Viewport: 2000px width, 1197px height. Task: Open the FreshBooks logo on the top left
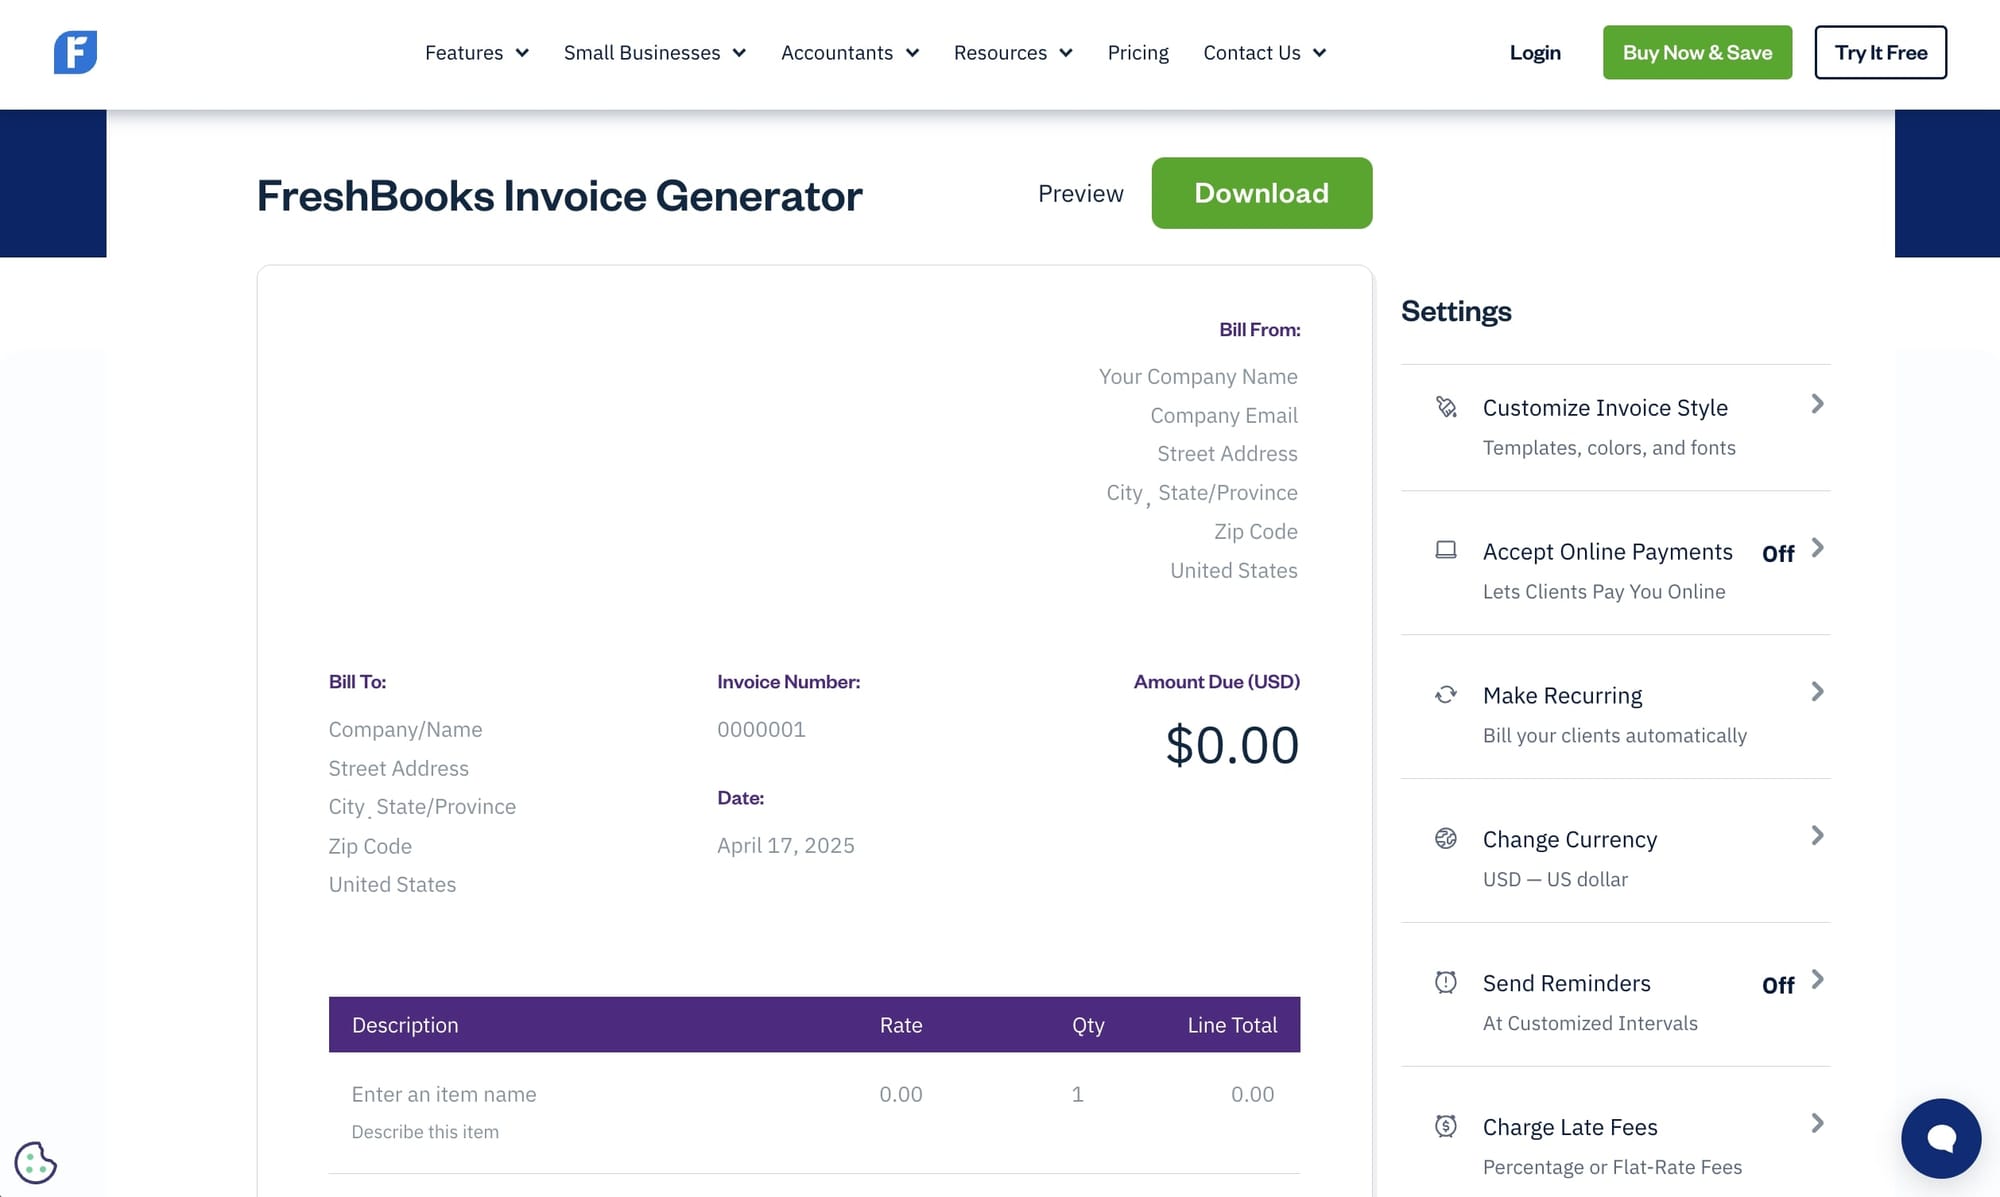[76, 52]
